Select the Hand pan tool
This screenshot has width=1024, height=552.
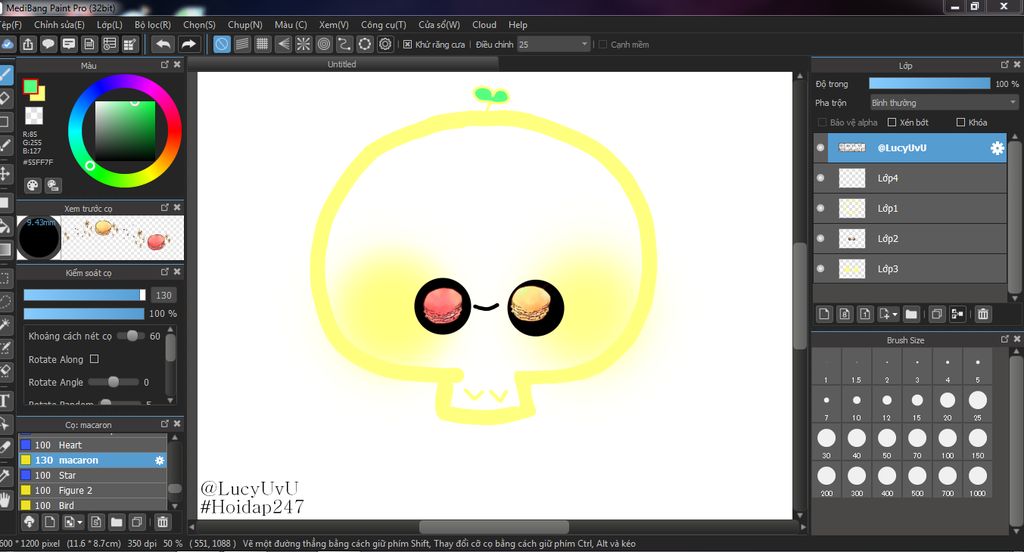(x=5, y=501)
